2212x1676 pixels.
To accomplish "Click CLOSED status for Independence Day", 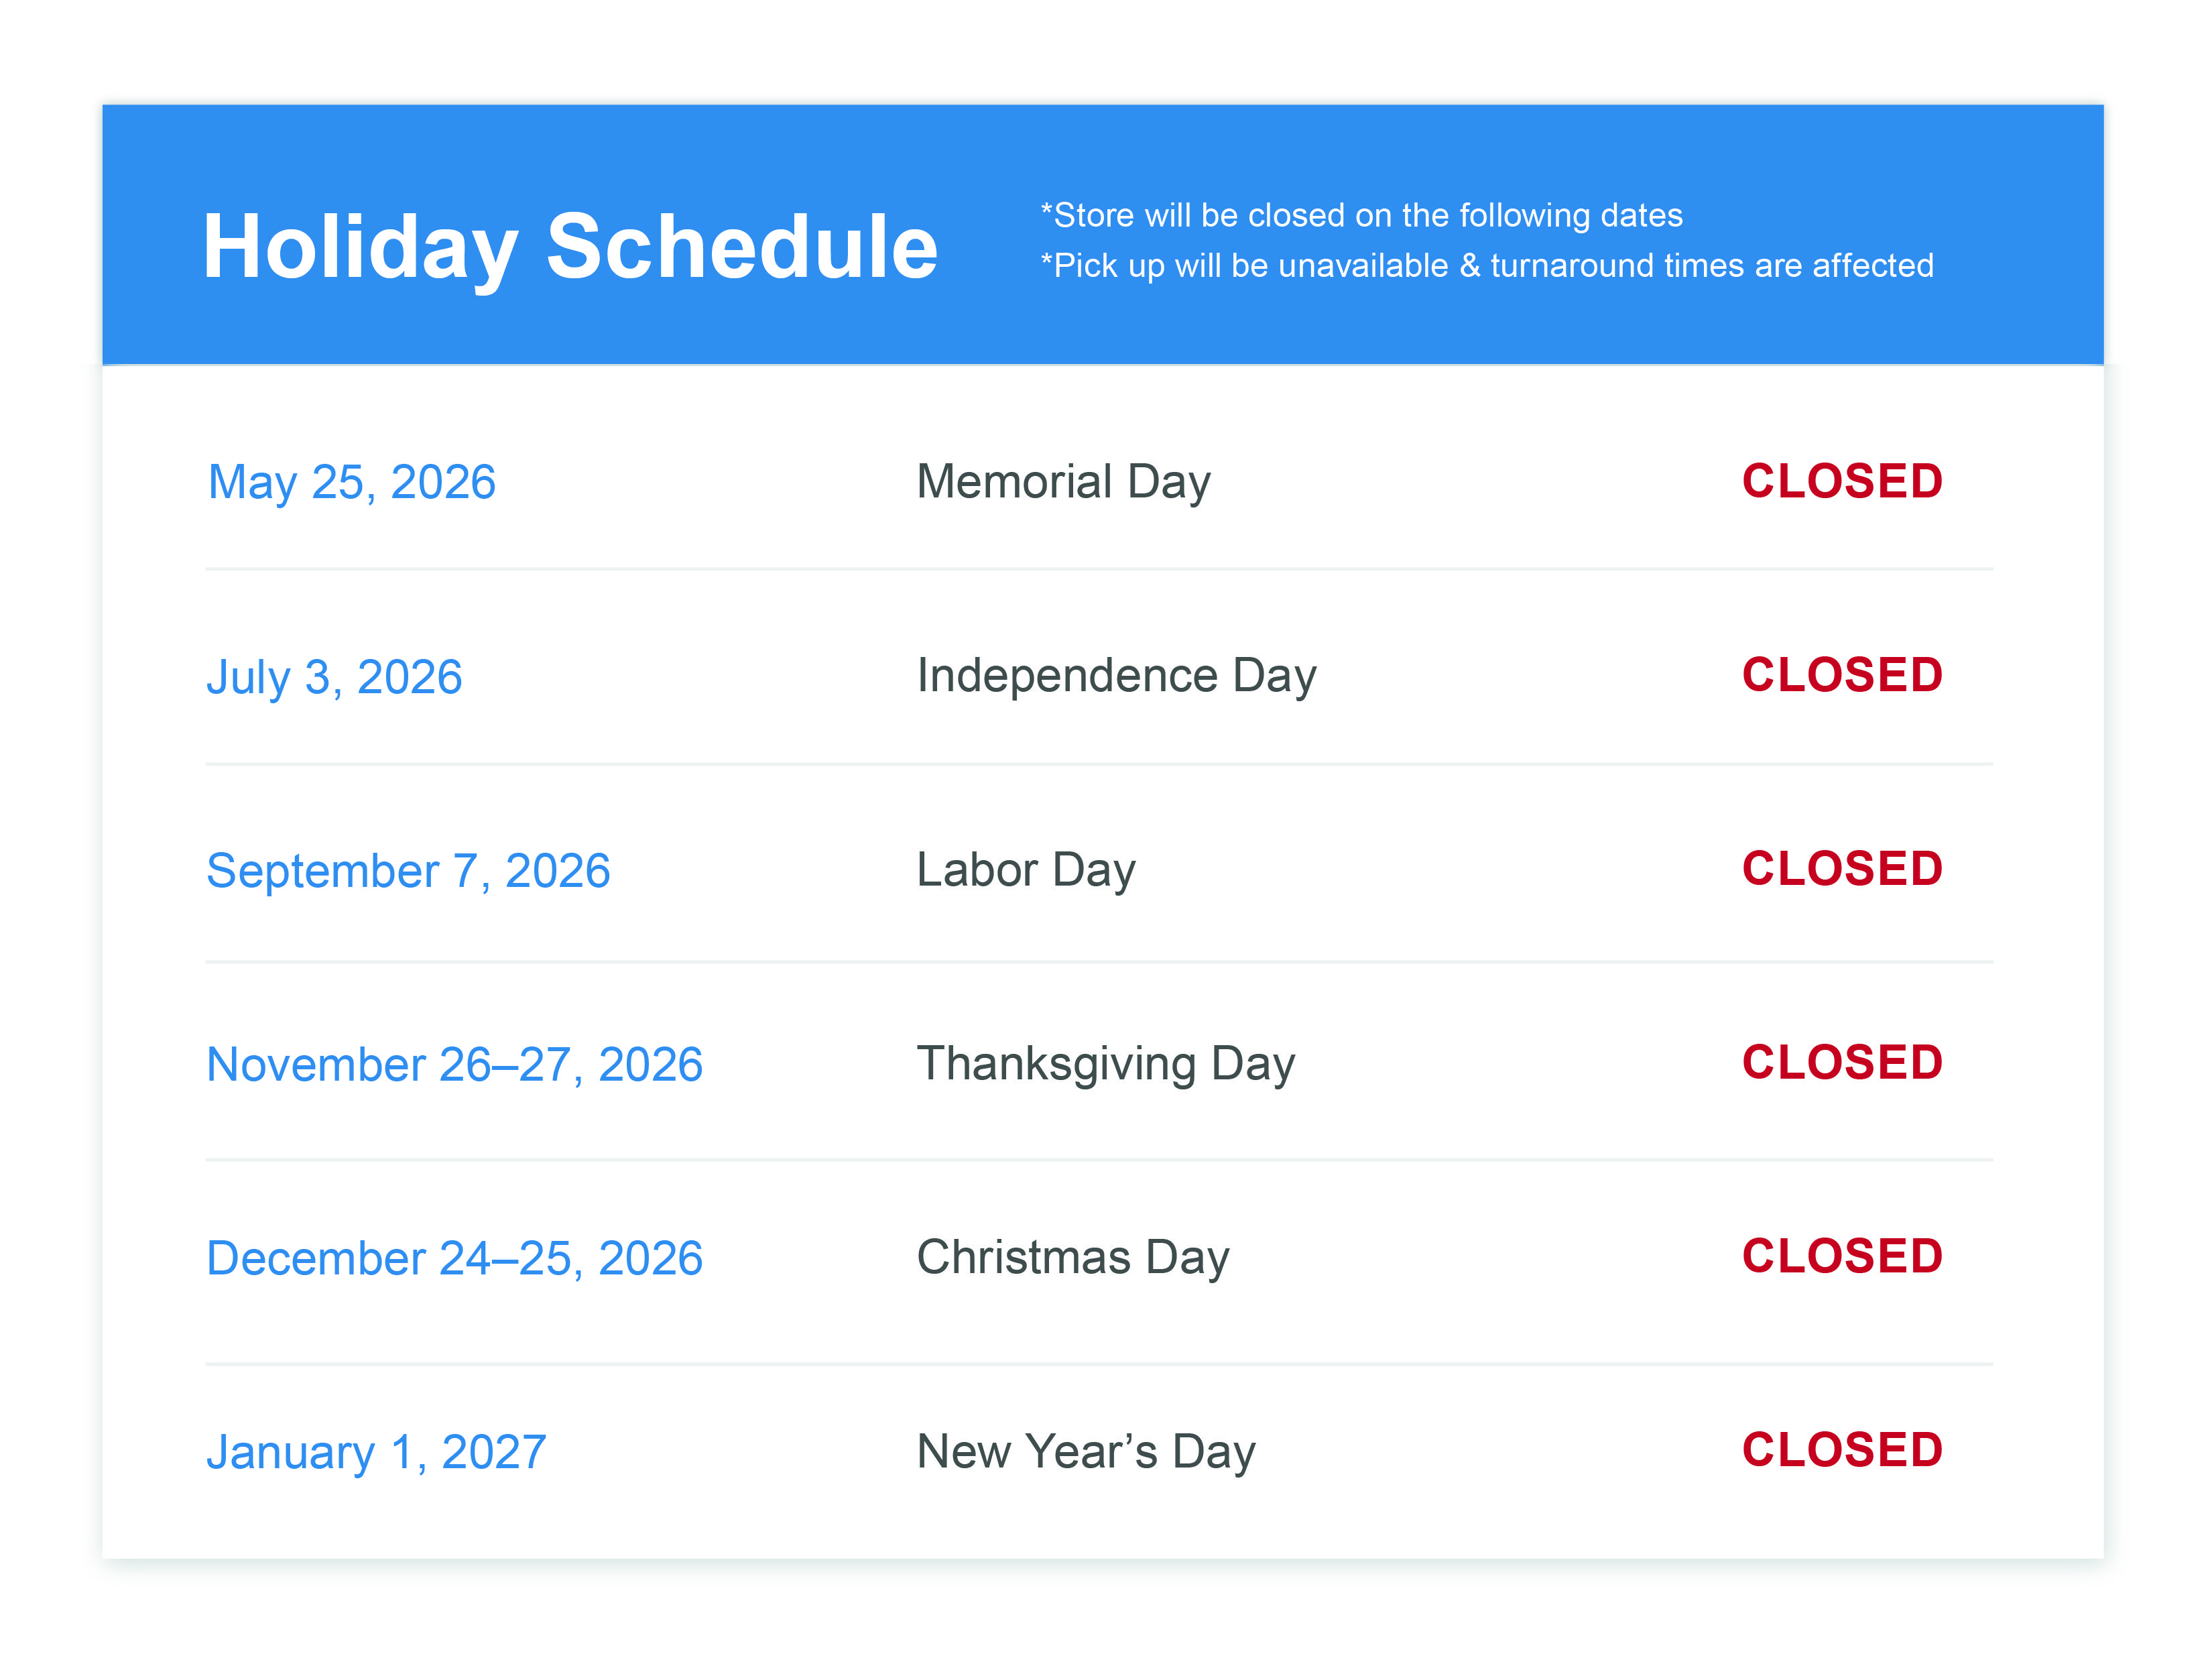I will 1842,675.
